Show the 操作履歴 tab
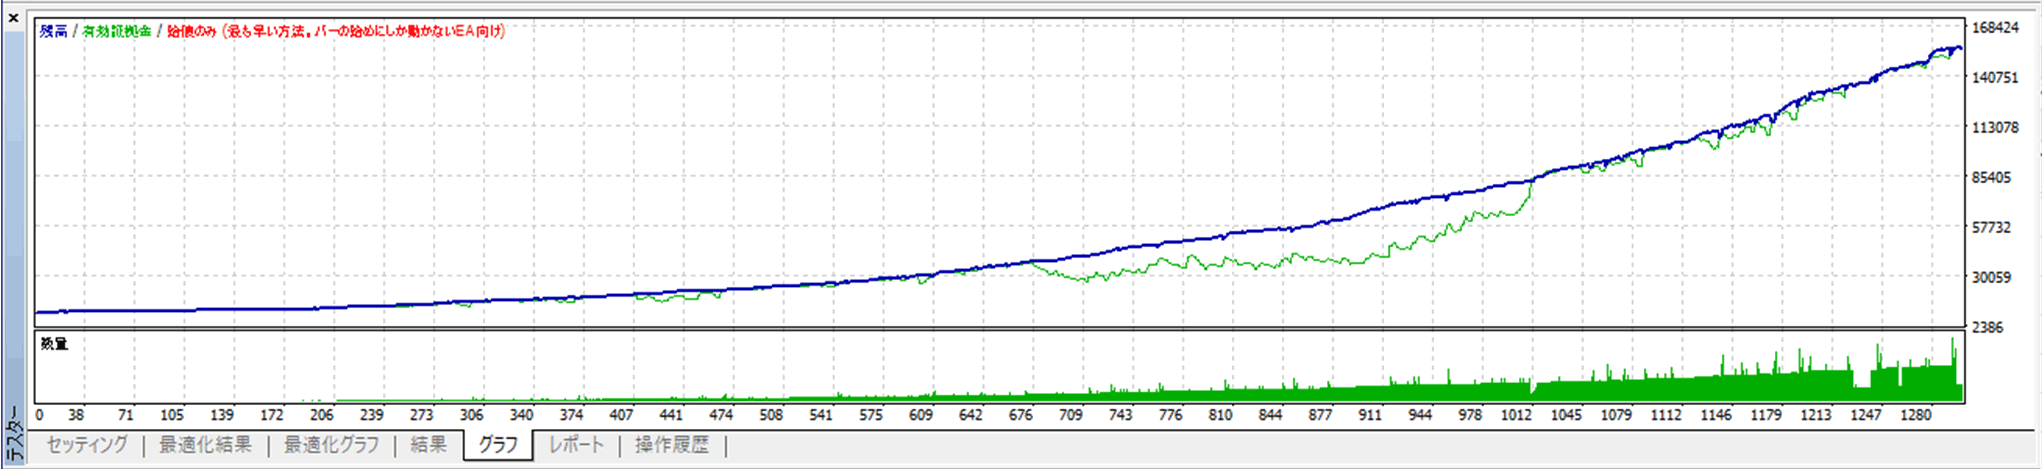 pos(671,445)
